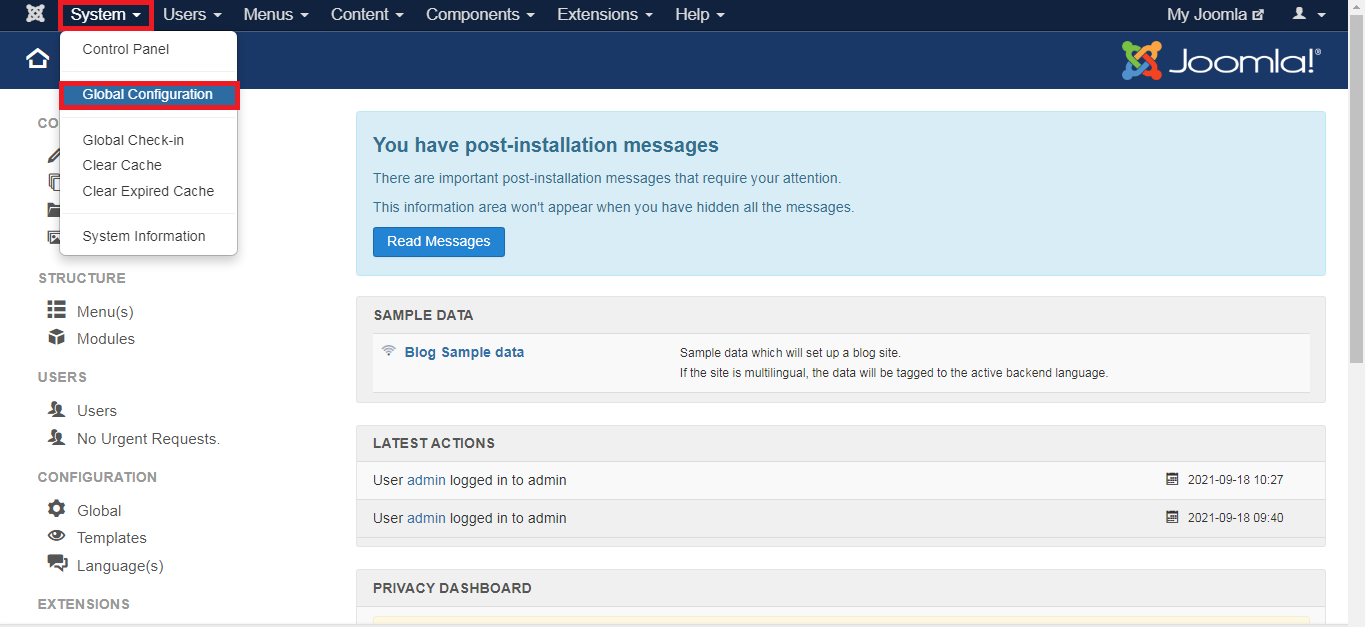Open Global under Configuration in the sidebar
Image resolution: width=1365 pixels, height=627 pixels.
click(x=99, y=511)
